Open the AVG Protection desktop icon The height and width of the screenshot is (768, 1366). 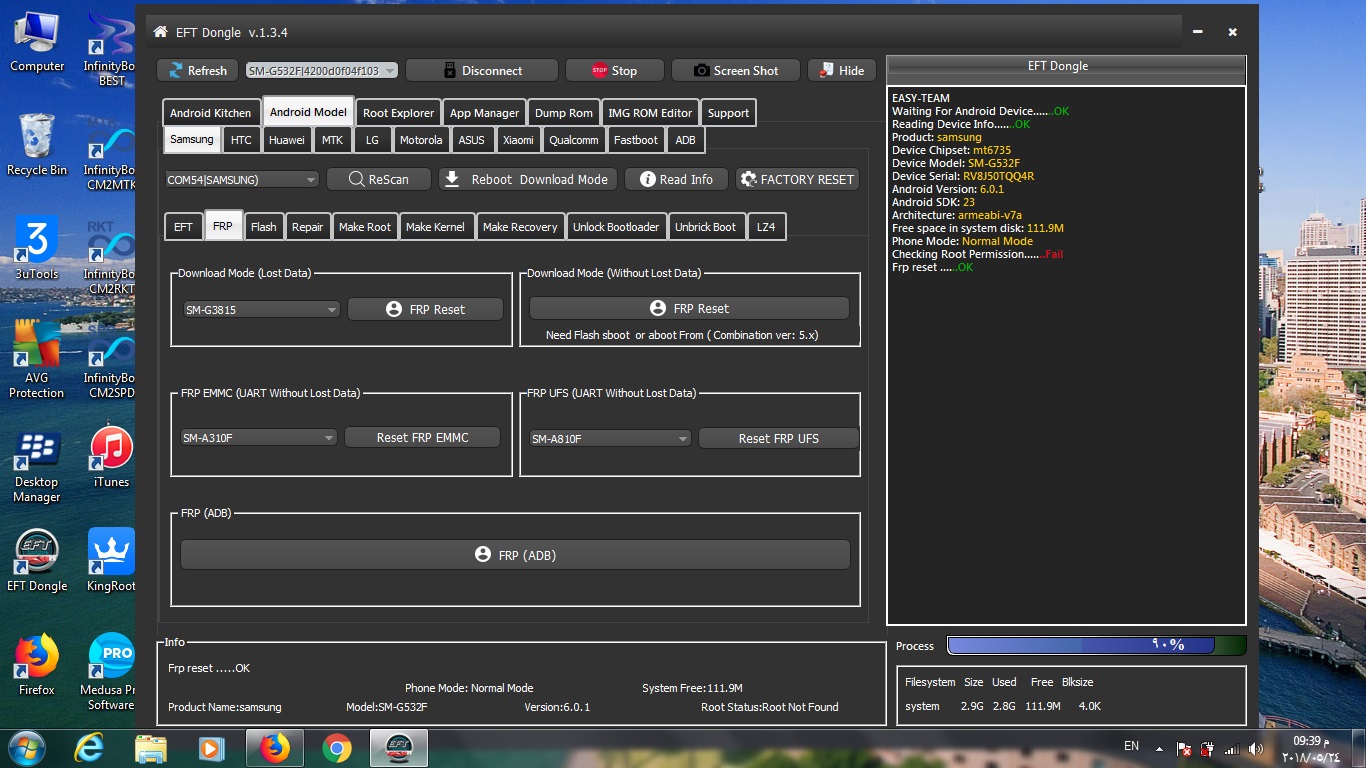click(x=37, y=359)
